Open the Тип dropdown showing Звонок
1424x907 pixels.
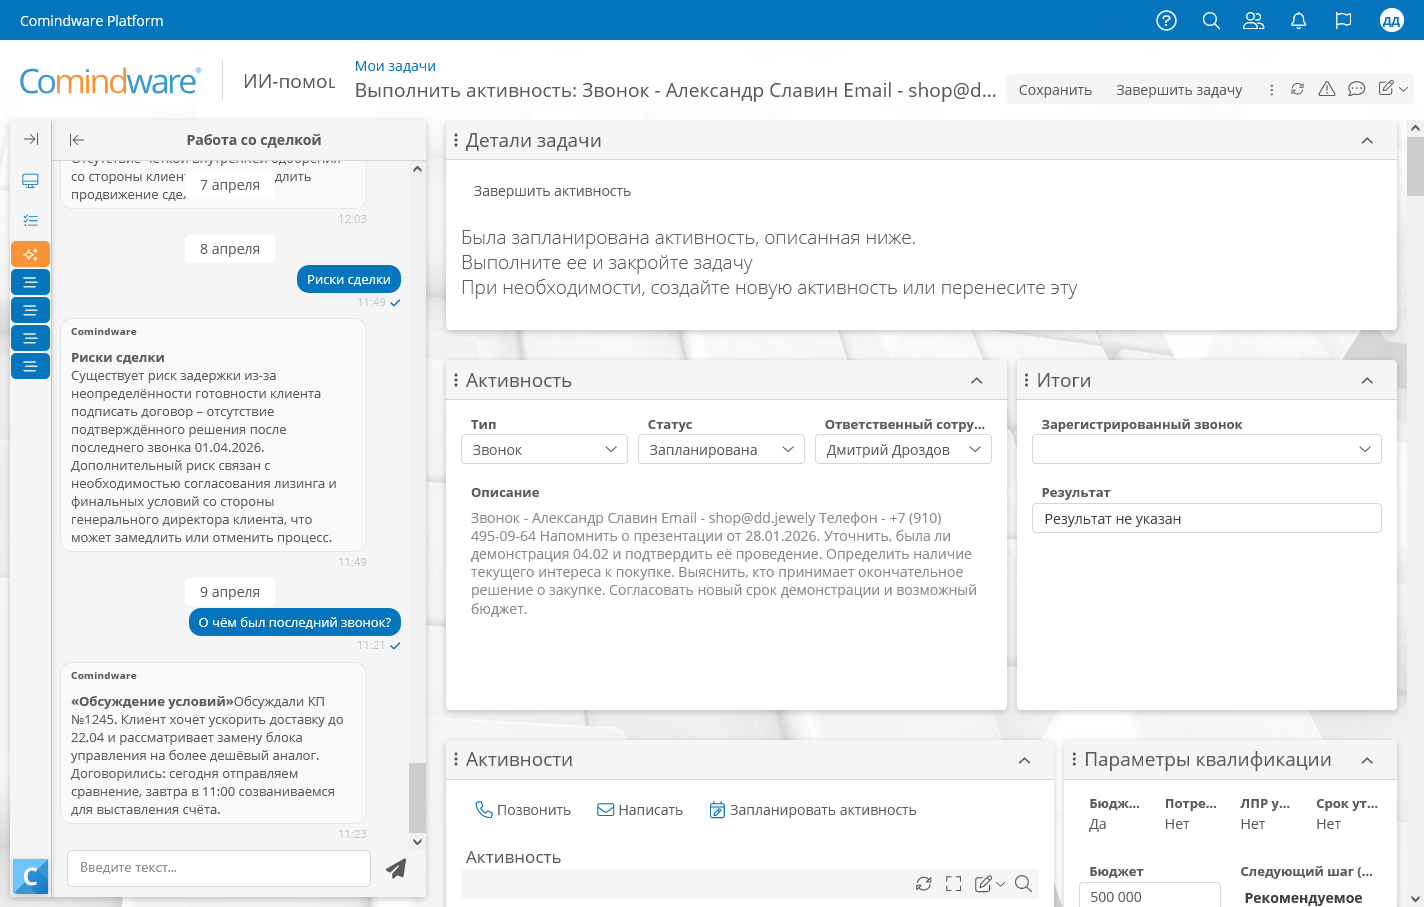click(544, 450)
